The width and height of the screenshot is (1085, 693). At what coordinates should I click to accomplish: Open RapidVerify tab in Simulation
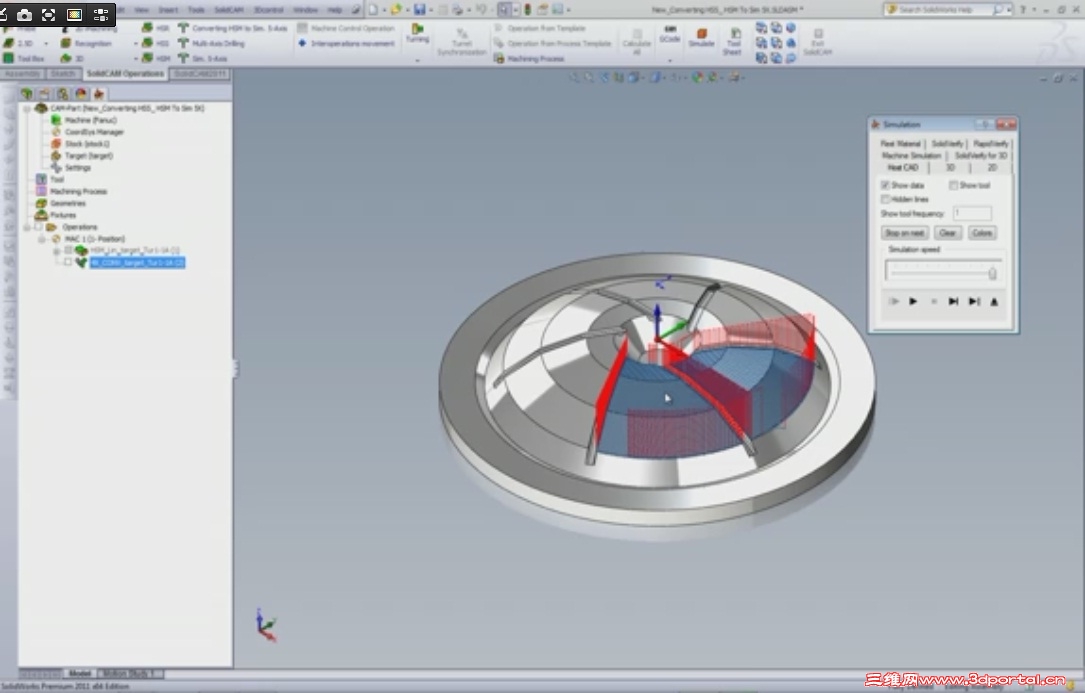pos(990,143)
